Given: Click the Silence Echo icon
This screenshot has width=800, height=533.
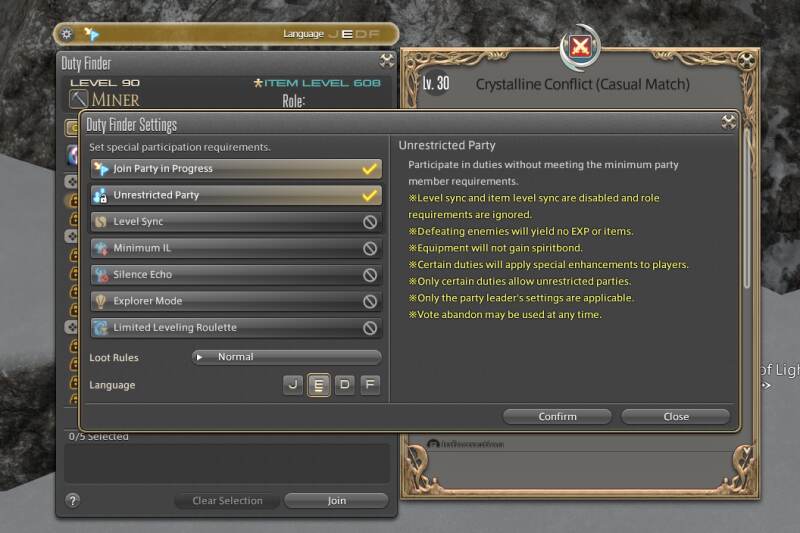Looking at the screenshot, I should click(101, 274).
